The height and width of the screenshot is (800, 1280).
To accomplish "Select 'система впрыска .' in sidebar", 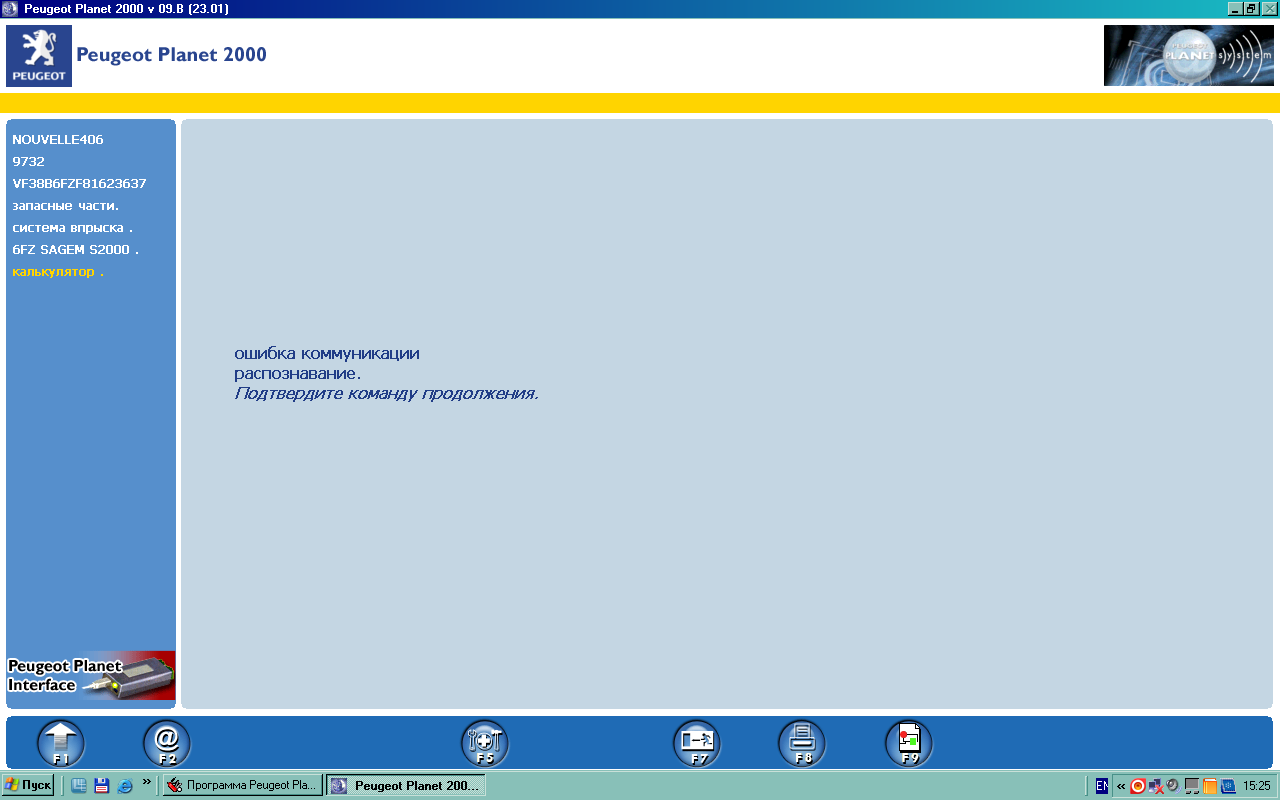I will [x=73, y=228].
